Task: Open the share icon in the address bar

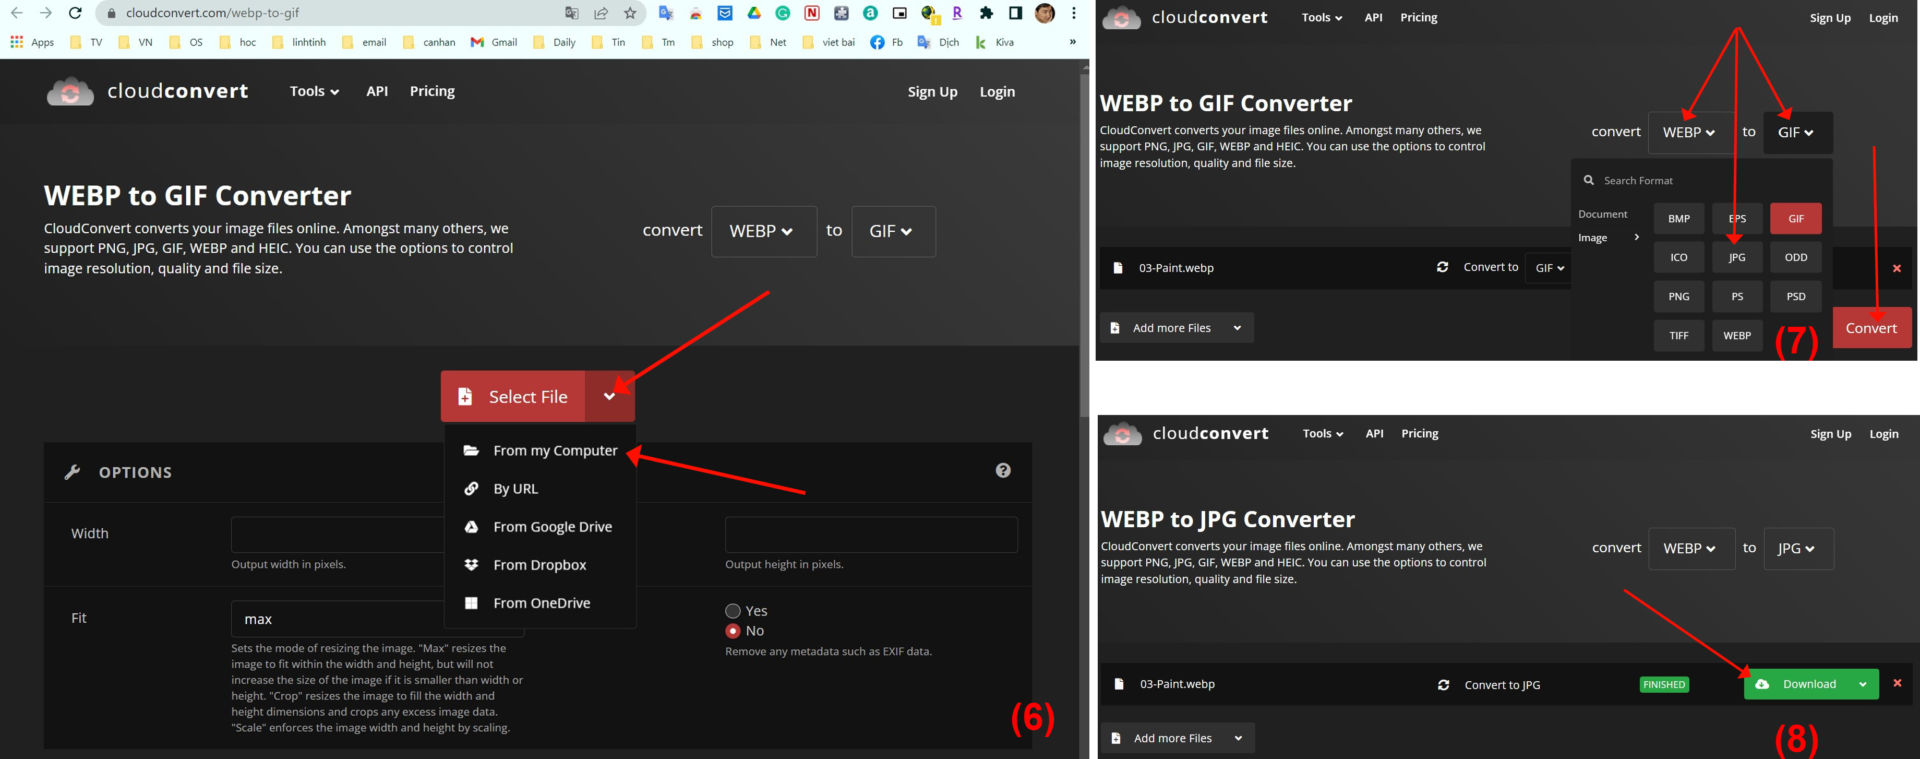Action: coord(601,13)
